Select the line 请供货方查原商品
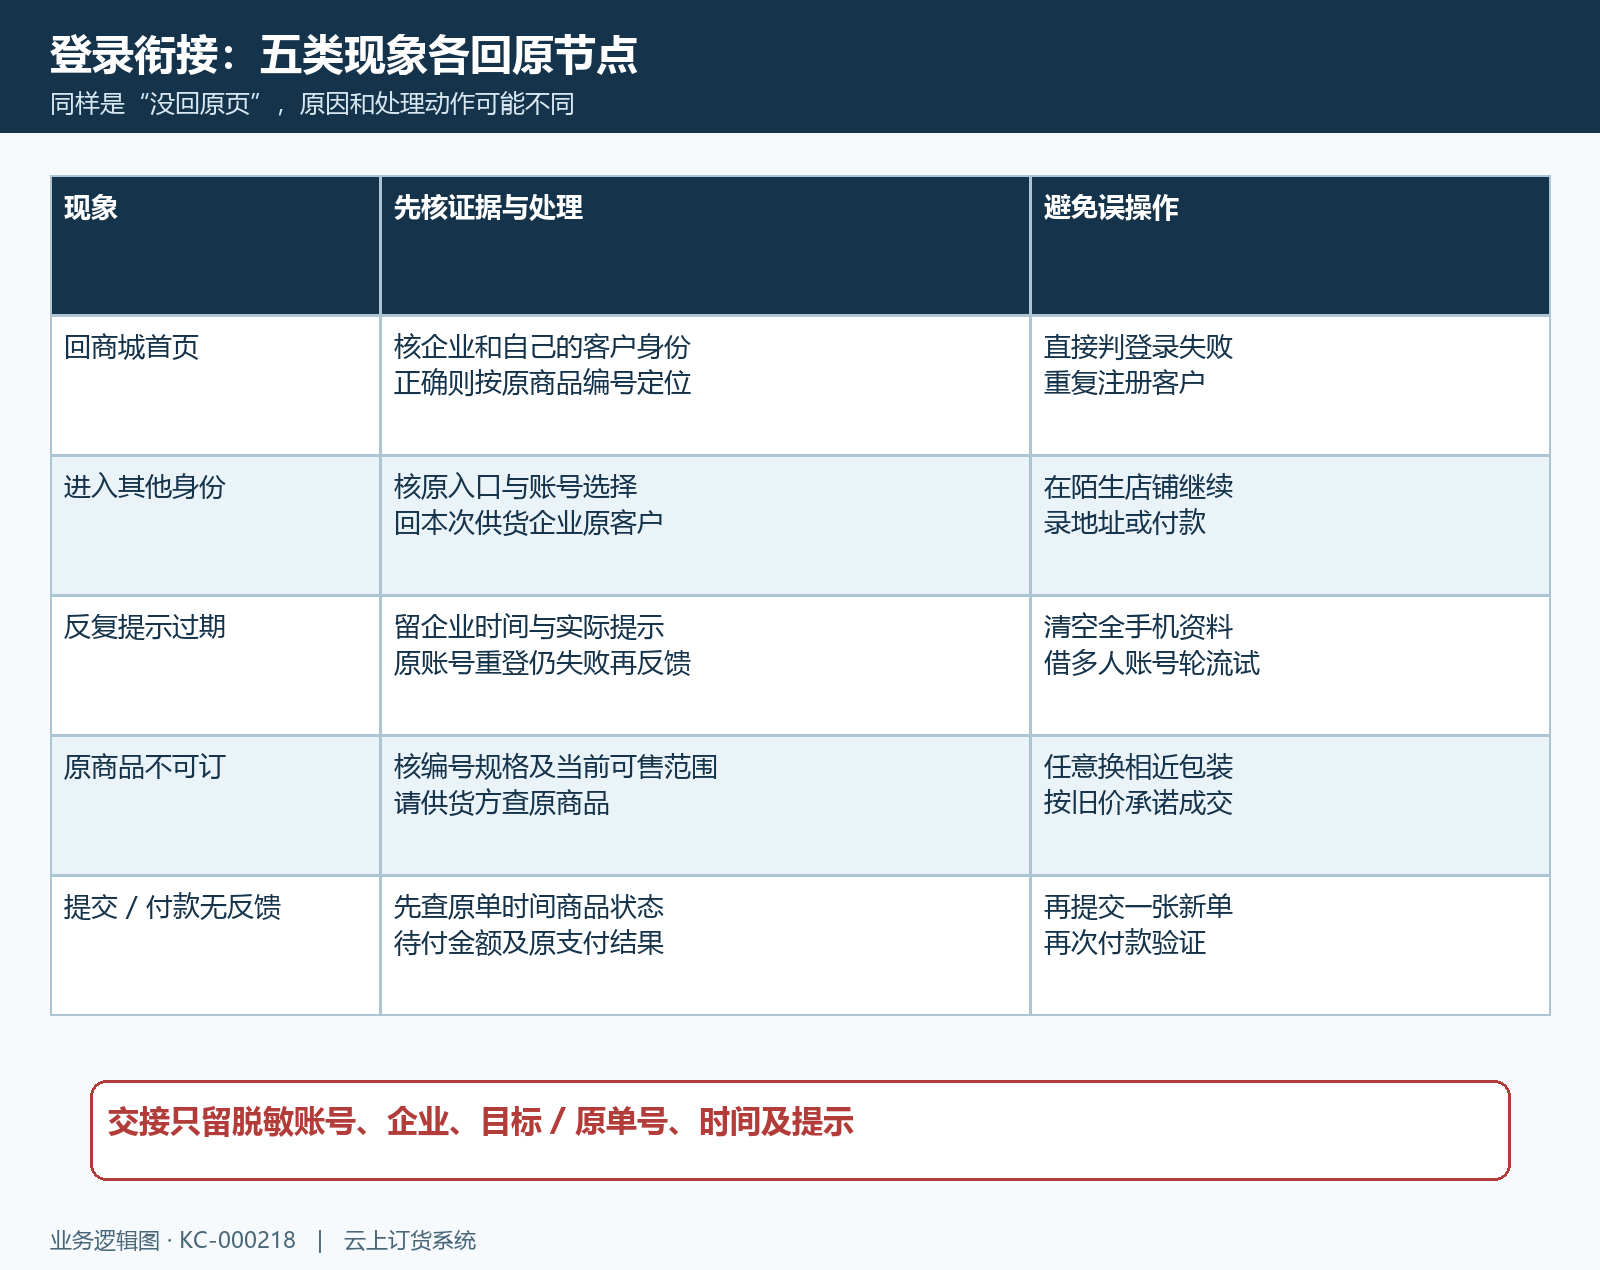Viewport: 1600px width, 1270px height. pyautogui.click(x=501, y=803)
